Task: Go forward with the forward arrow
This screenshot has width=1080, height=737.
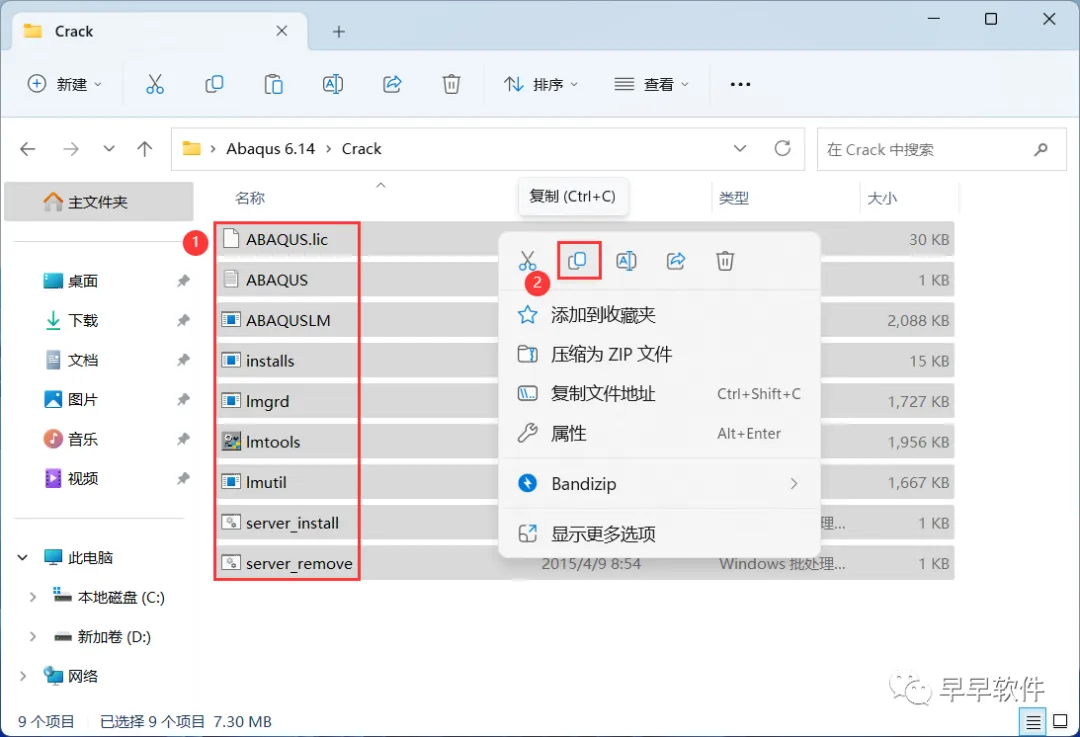Action: [71, 149]
